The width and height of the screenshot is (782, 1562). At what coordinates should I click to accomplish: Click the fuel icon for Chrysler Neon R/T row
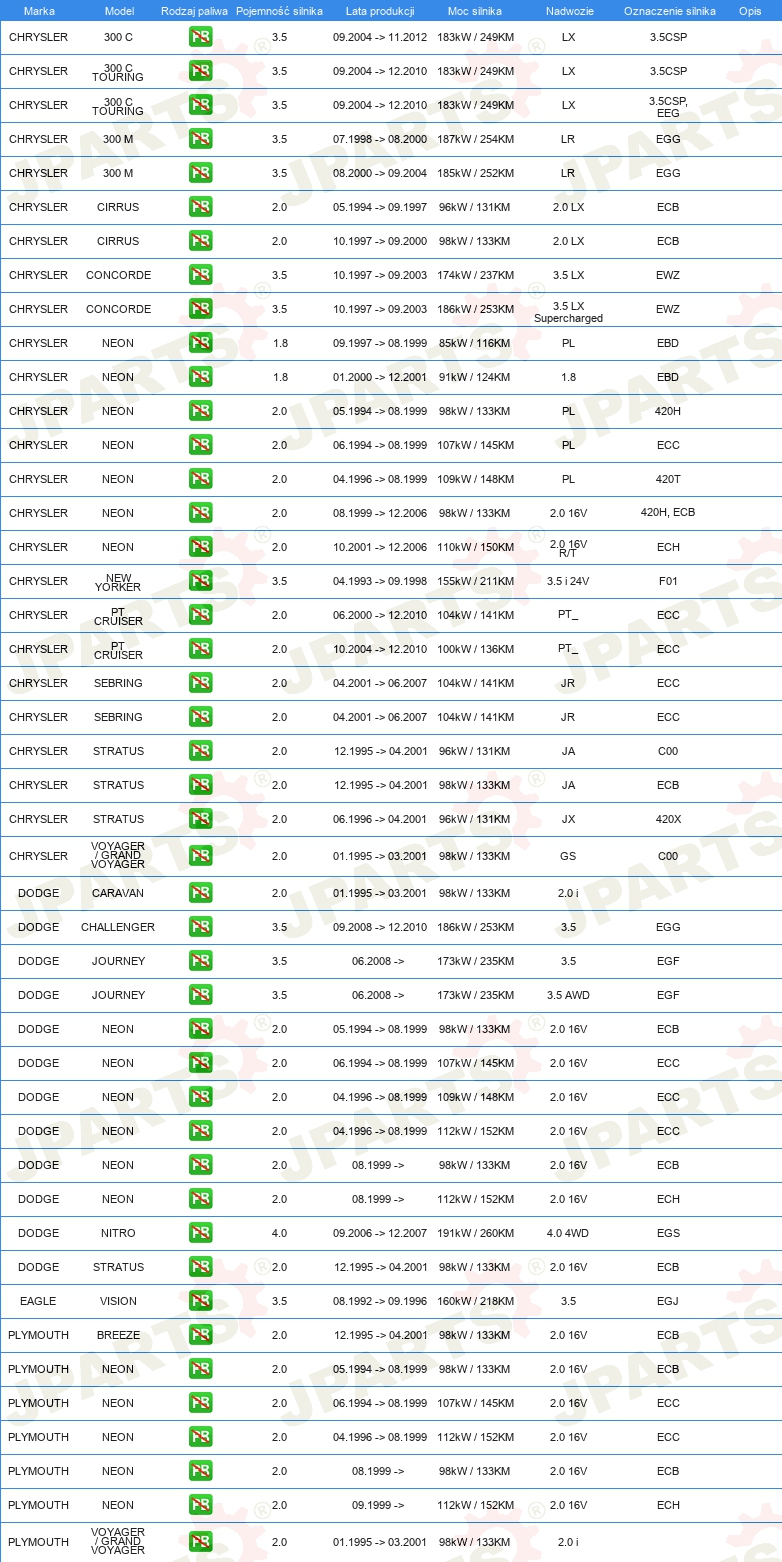click(200, 547)
